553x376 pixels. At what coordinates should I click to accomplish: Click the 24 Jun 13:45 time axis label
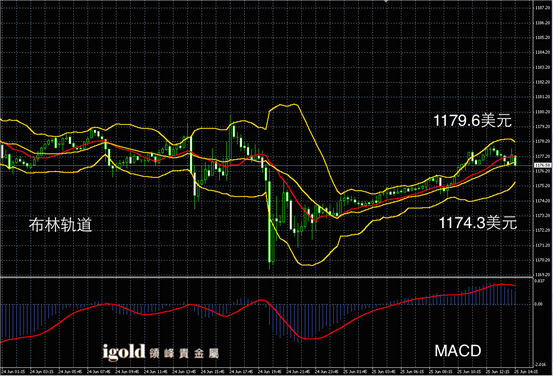coord(184,372)
